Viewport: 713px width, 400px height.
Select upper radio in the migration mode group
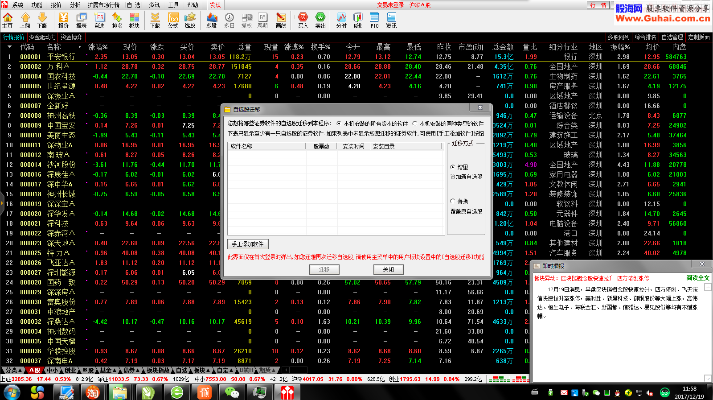tap(453, 167)
